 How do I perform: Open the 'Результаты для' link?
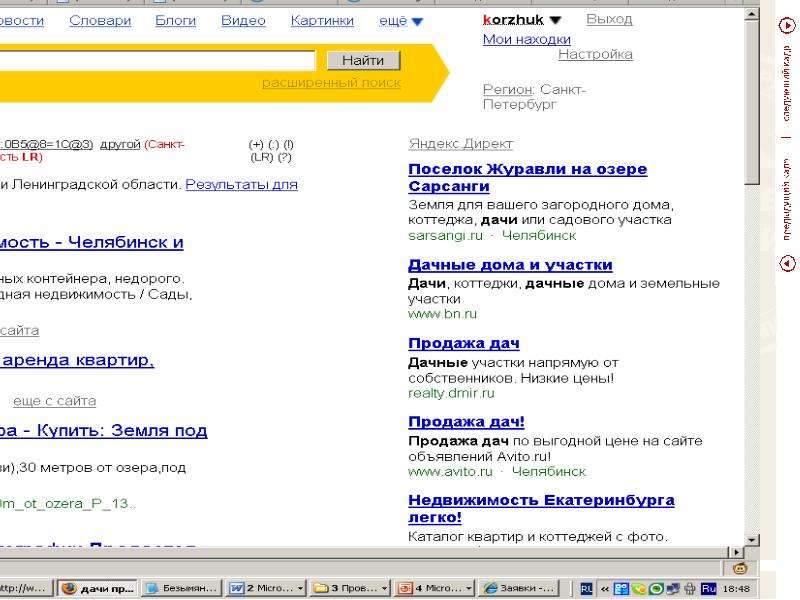241,184
